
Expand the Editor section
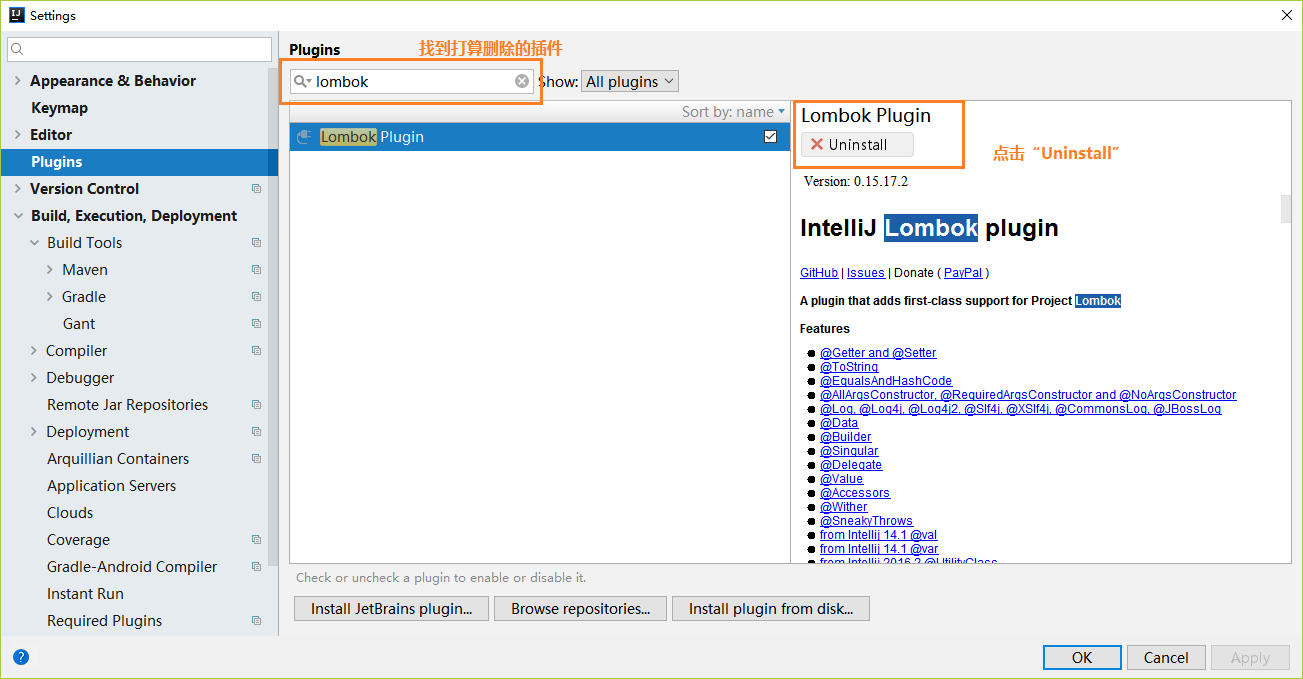(x=17, y=135)
